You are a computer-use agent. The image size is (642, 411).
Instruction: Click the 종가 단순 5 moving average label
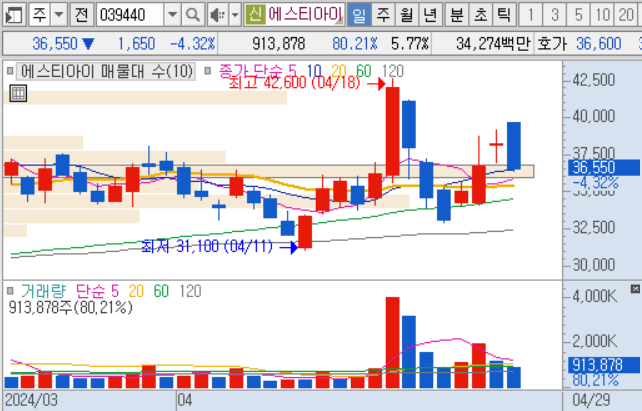tap(258, 71)
